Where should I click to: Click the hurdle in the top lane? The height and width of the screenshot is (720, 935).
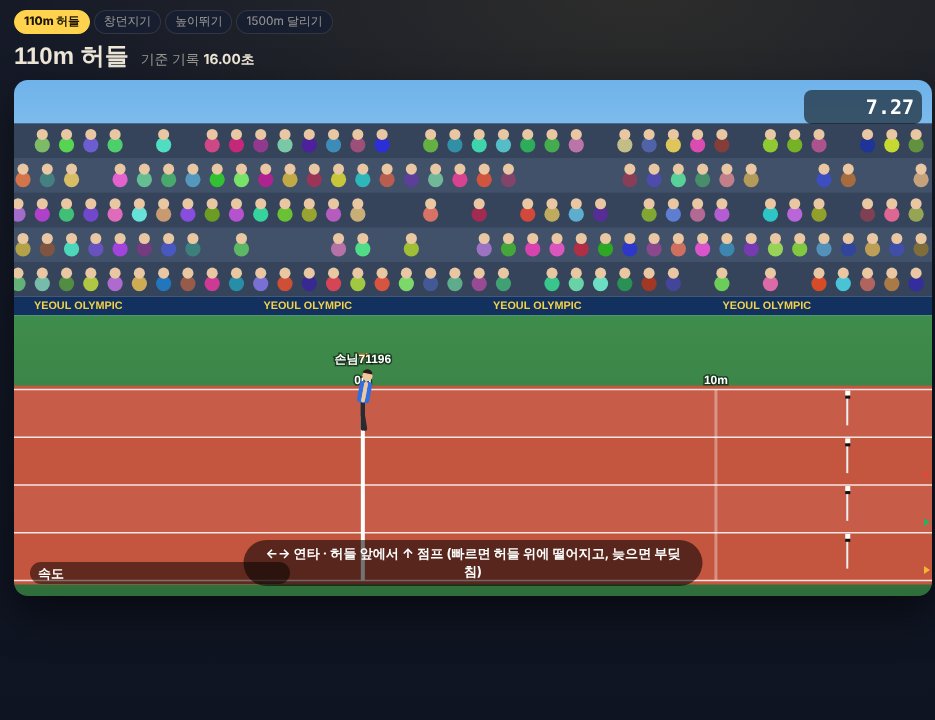[847, 408]
